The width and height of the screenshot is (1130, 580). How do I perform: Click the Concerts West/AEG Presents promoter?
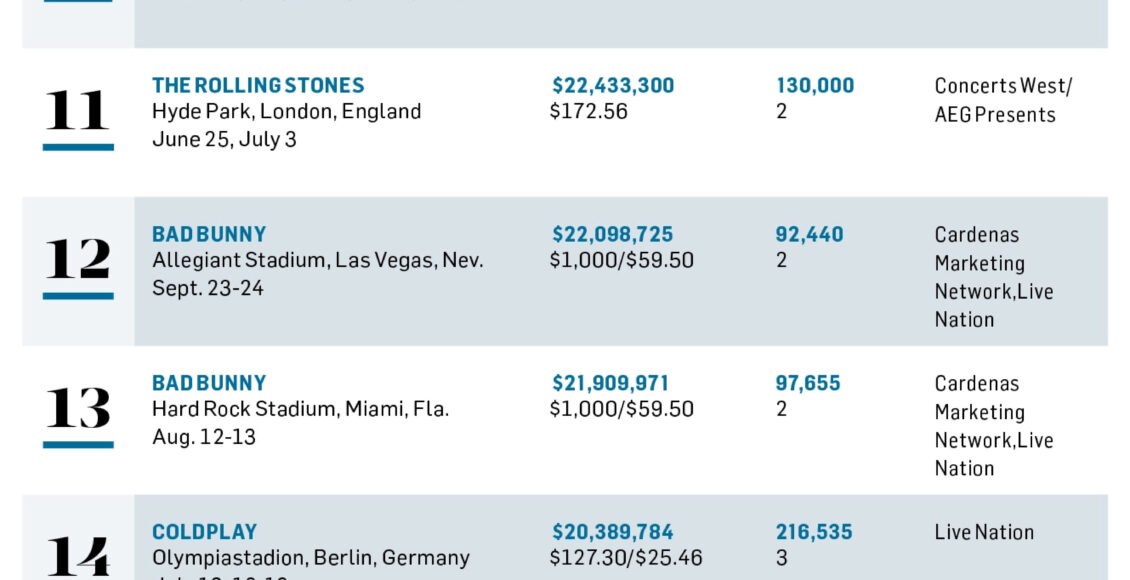(x=1002, y=100)
